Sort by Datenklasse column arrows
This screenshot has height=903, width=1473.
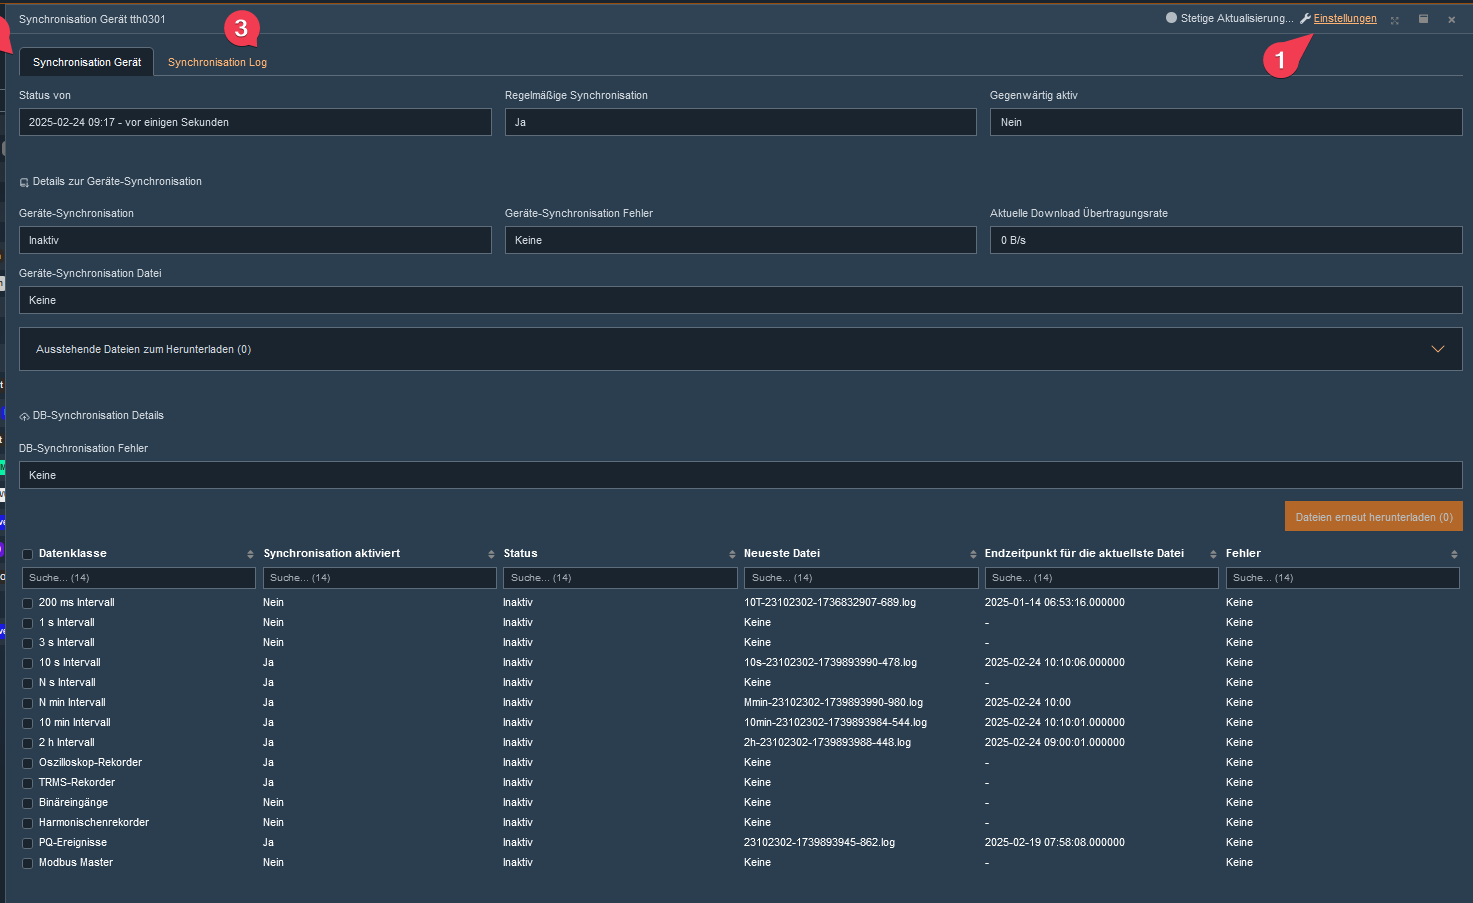(250, 554)
